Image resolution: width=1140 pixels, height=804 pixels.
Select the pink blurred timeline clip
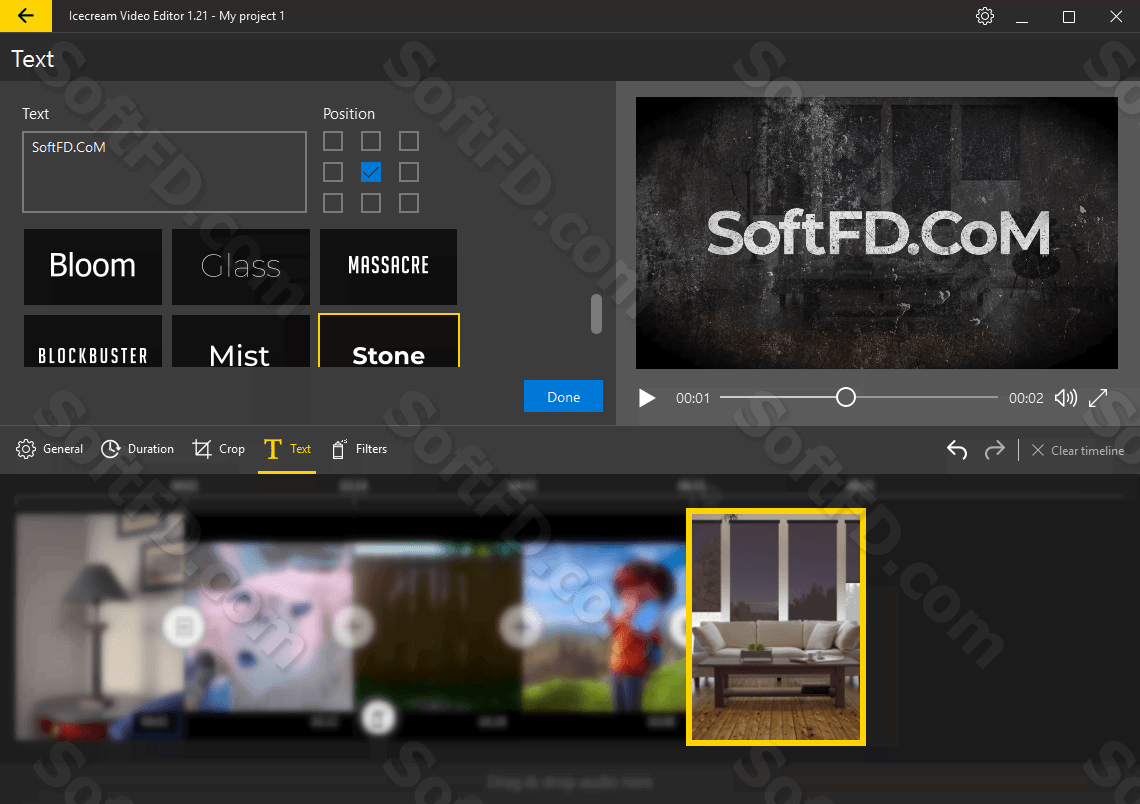tap(269, 627)
